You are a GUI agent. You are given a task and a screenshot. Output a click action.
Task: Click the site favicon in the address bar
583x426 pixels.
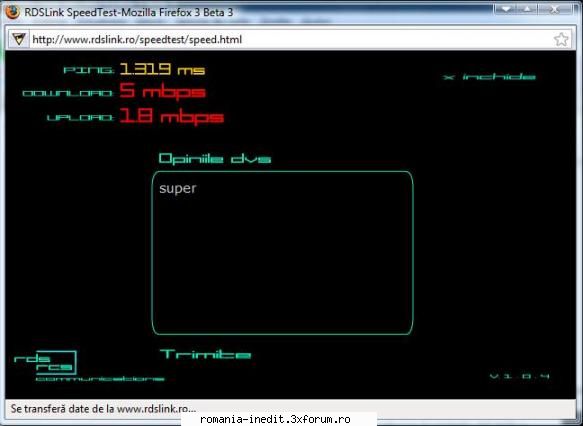click(18, 39)
